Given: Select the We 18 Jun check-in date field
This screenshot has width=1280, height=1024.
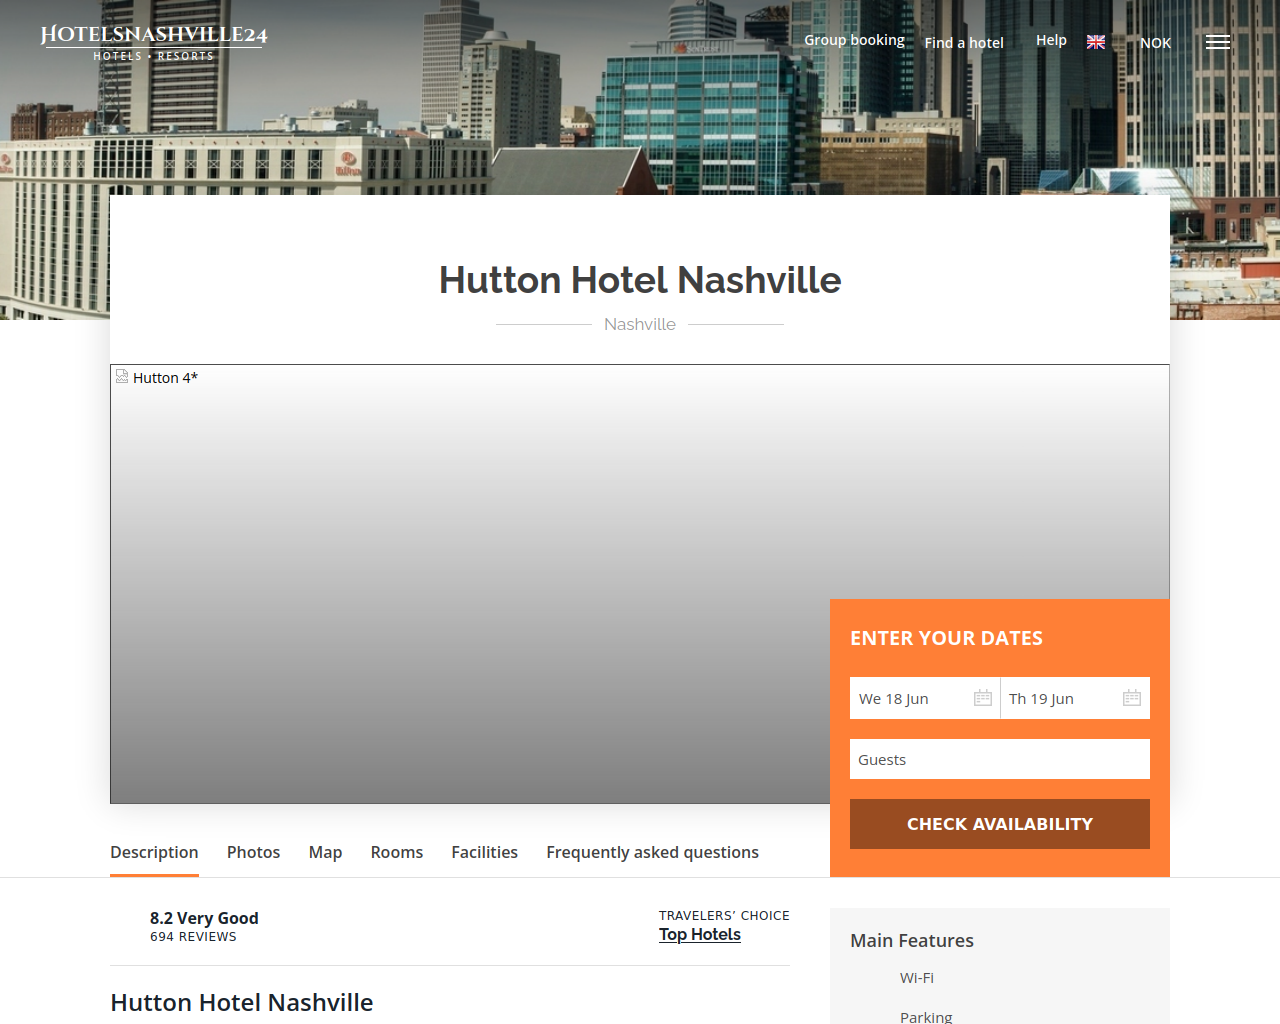Looking at the screenshot, I should coord(925,698).
